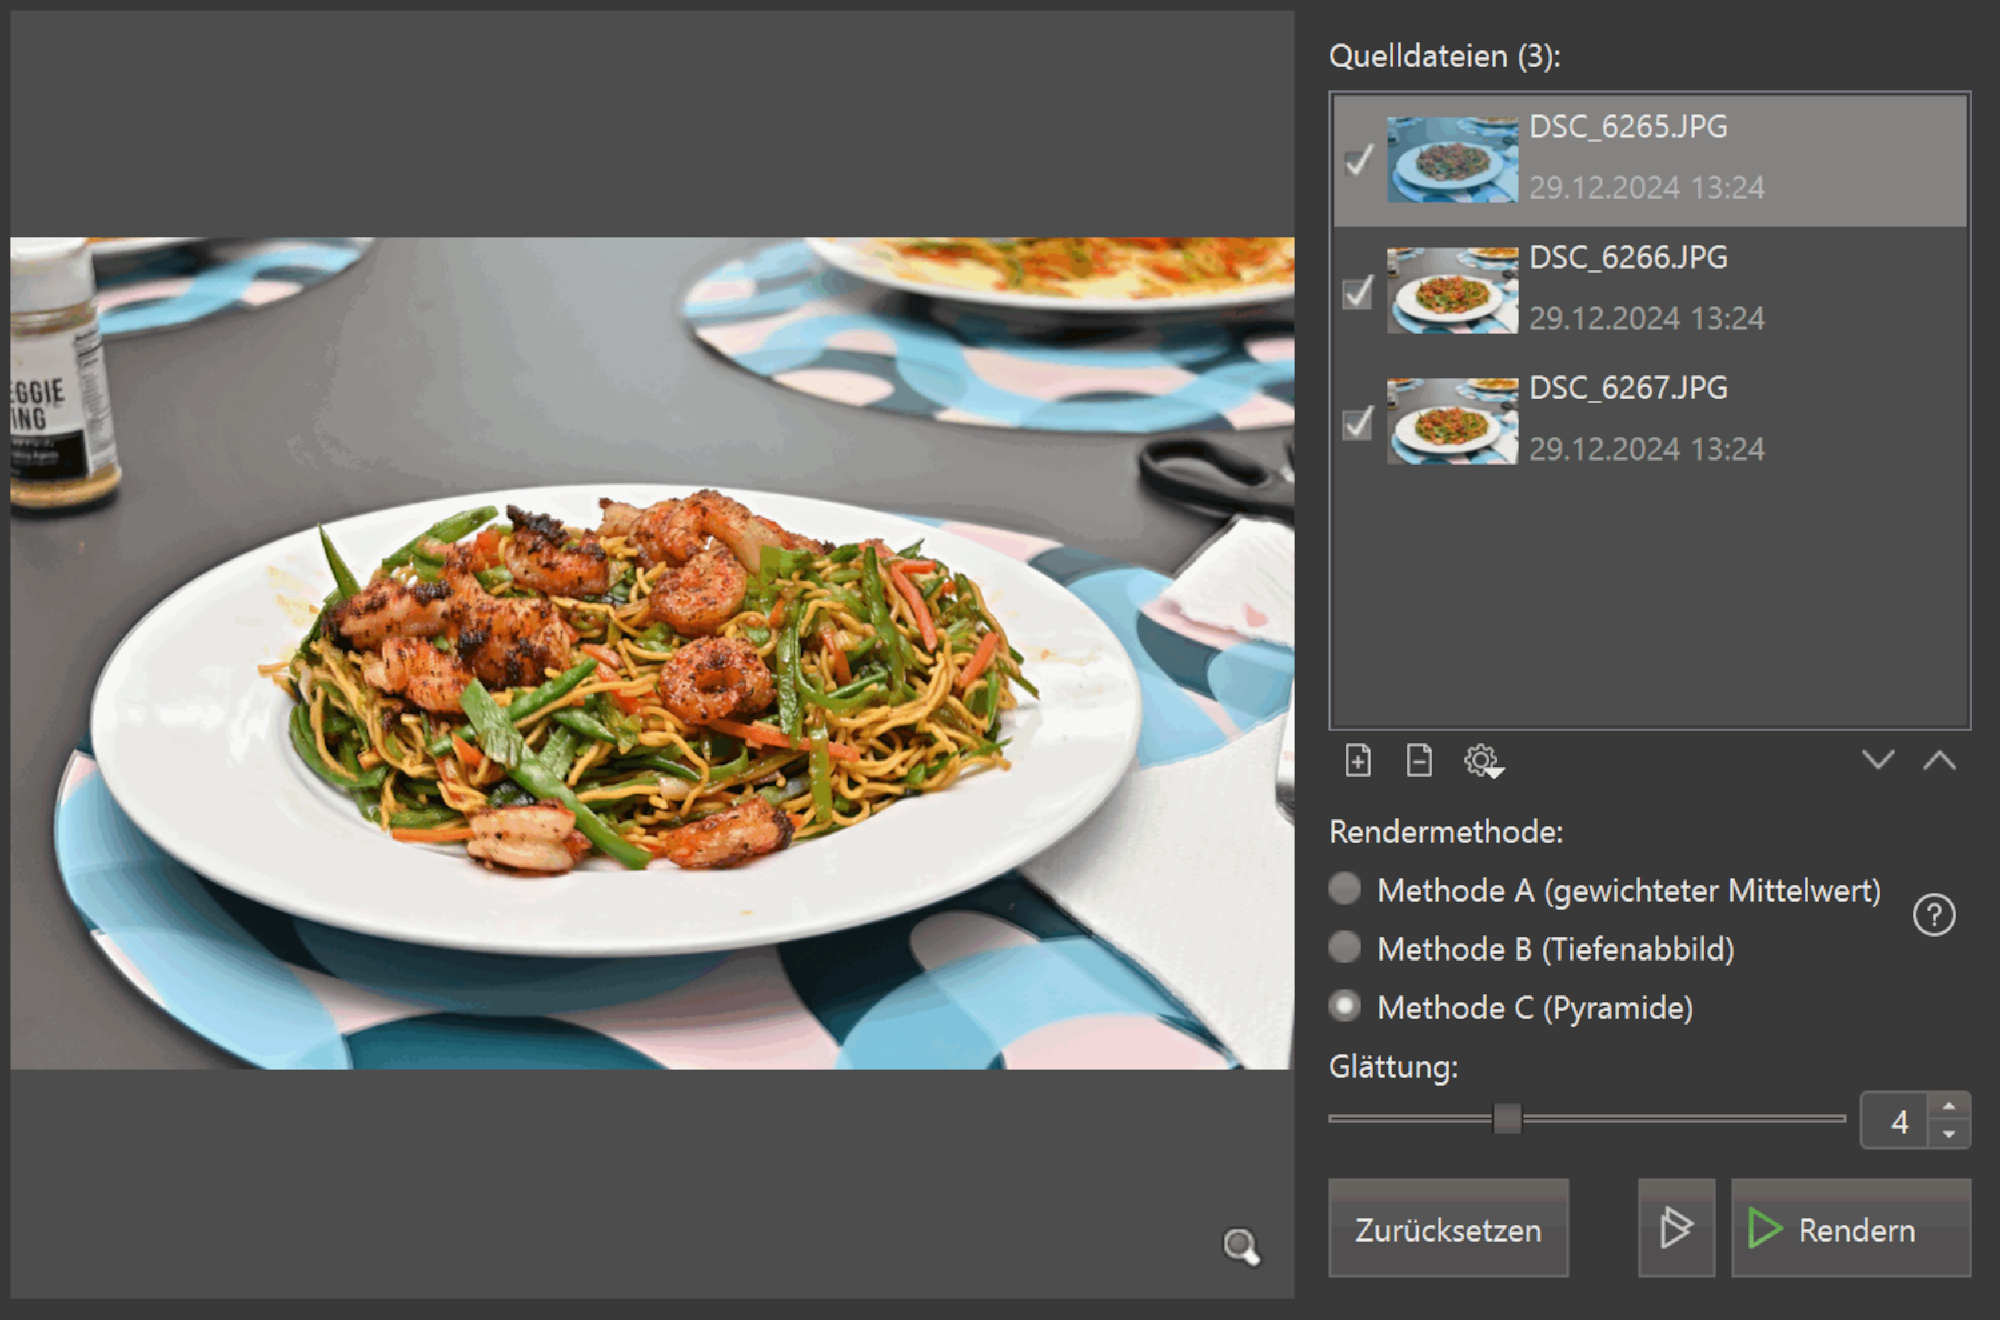Click the outlined play preview button
This screenshot has width=2000, height=1320.
(1675, 1227)
